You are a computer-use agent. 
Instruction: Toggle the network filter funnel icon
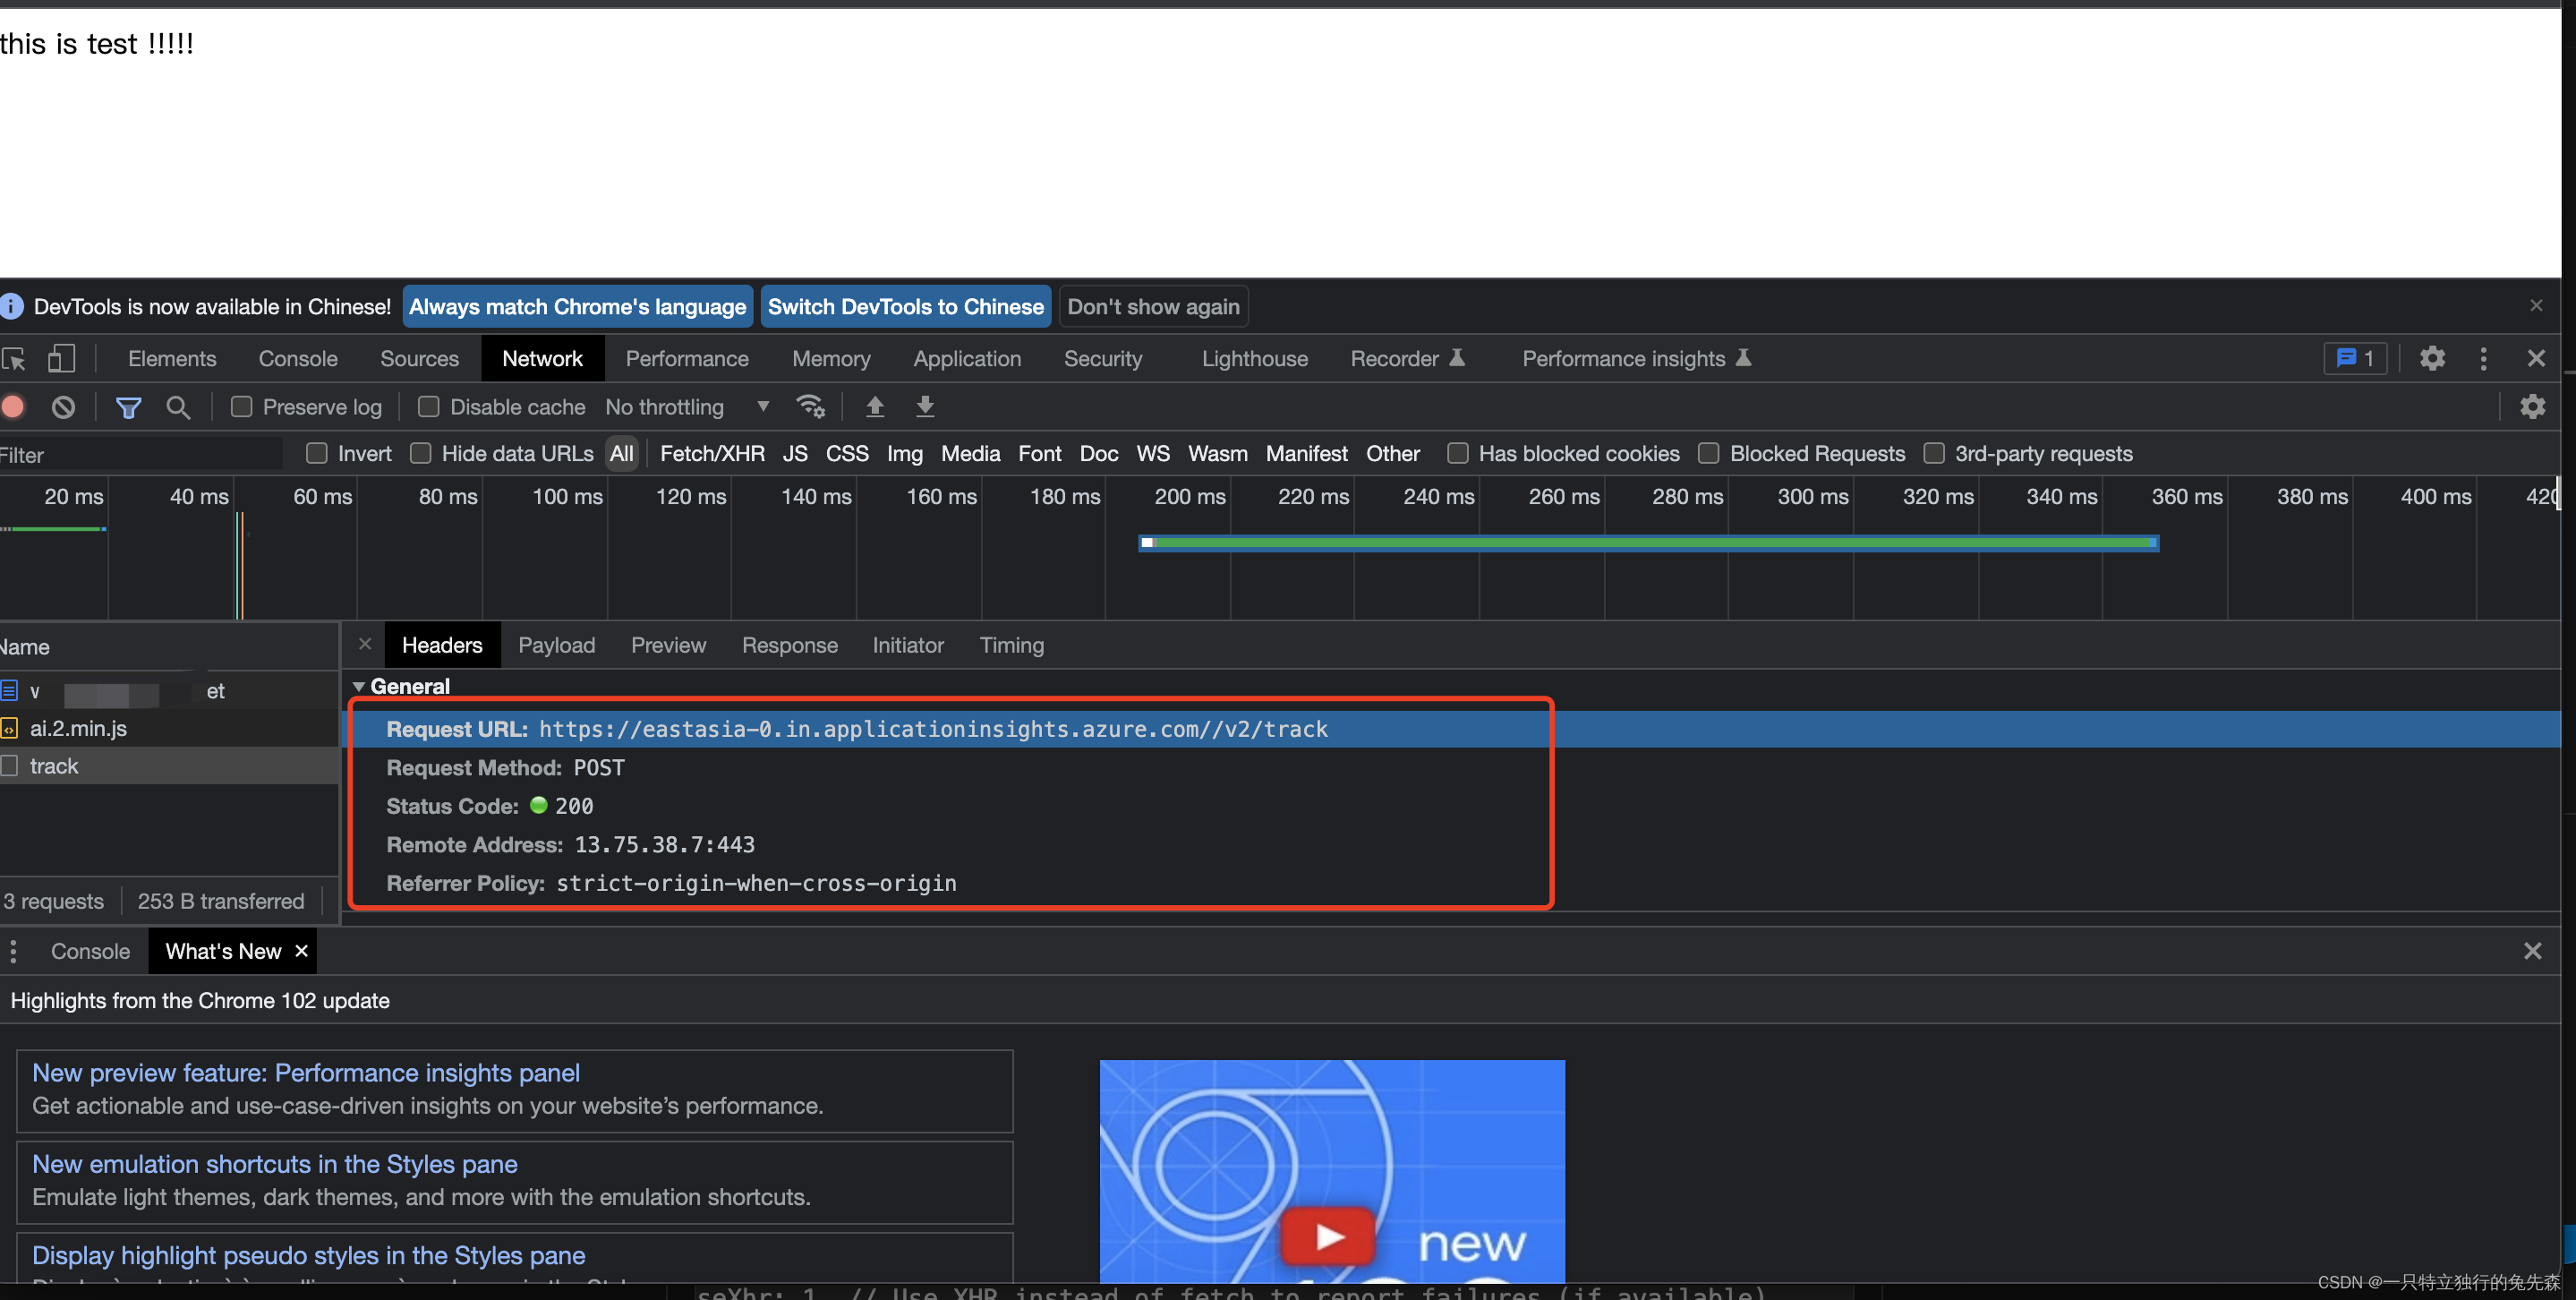point(128,407)
